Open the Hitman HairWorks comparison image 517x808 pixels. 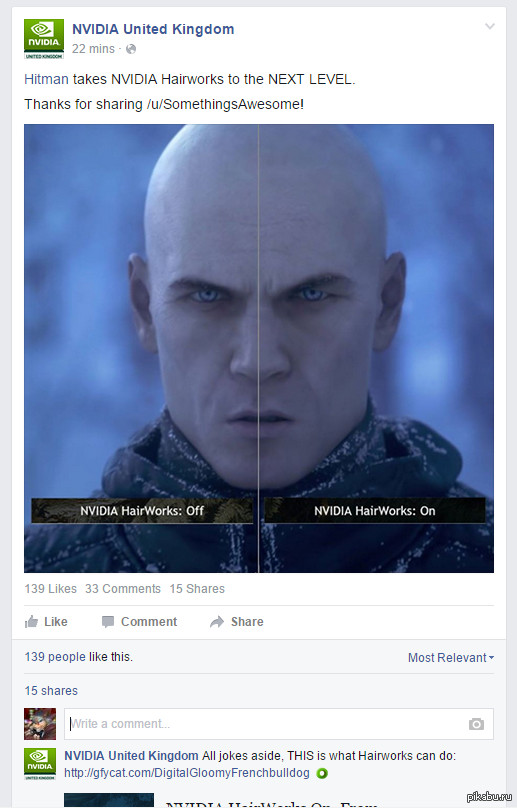tap(259, 348)
